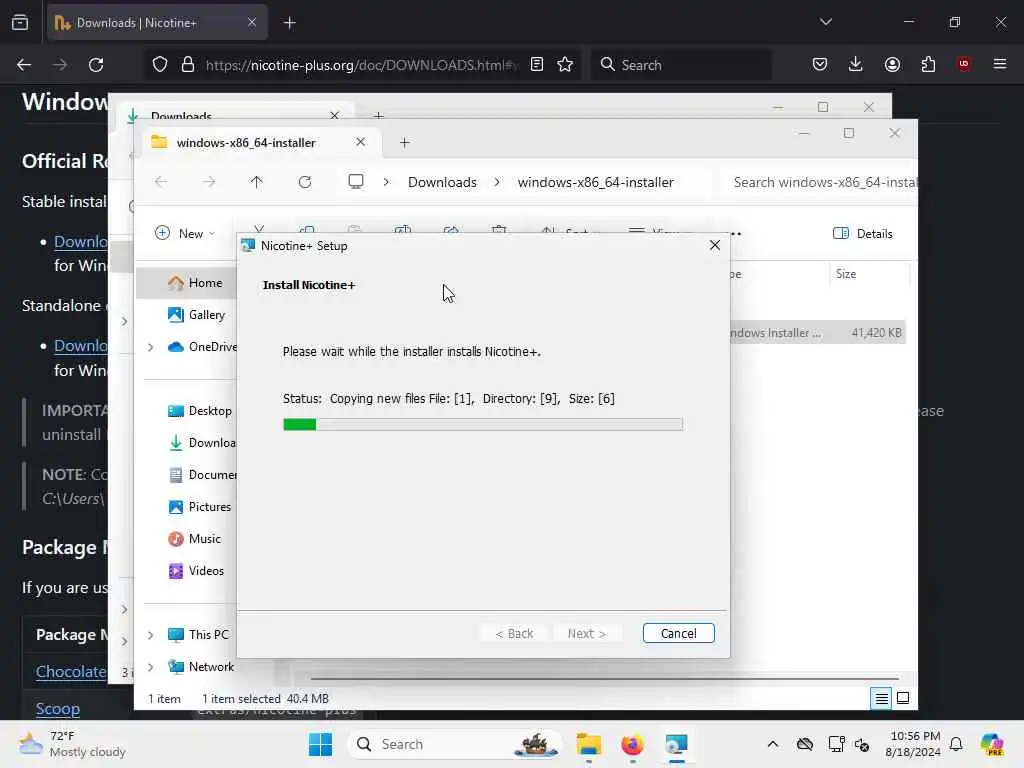The image size is (1024, 768).
Task: Open Save to Pocket button
Action: [820, 64]
